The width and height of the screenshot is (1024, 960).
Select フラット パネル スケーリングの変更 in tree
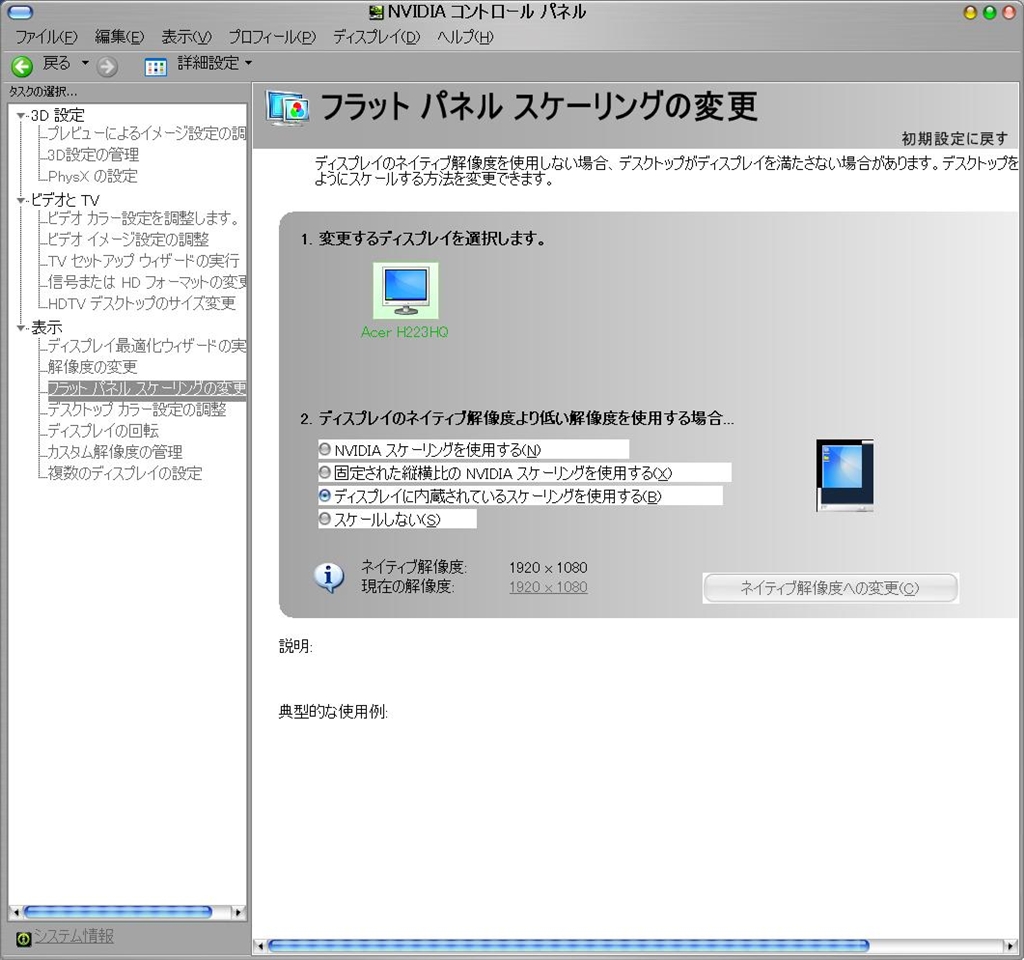(x=146, y=389)
